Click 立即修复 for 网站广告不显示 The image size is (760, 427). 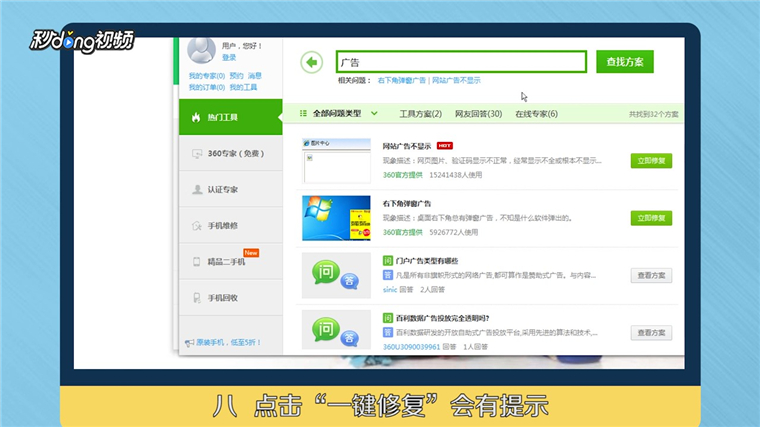pos(651,161)
